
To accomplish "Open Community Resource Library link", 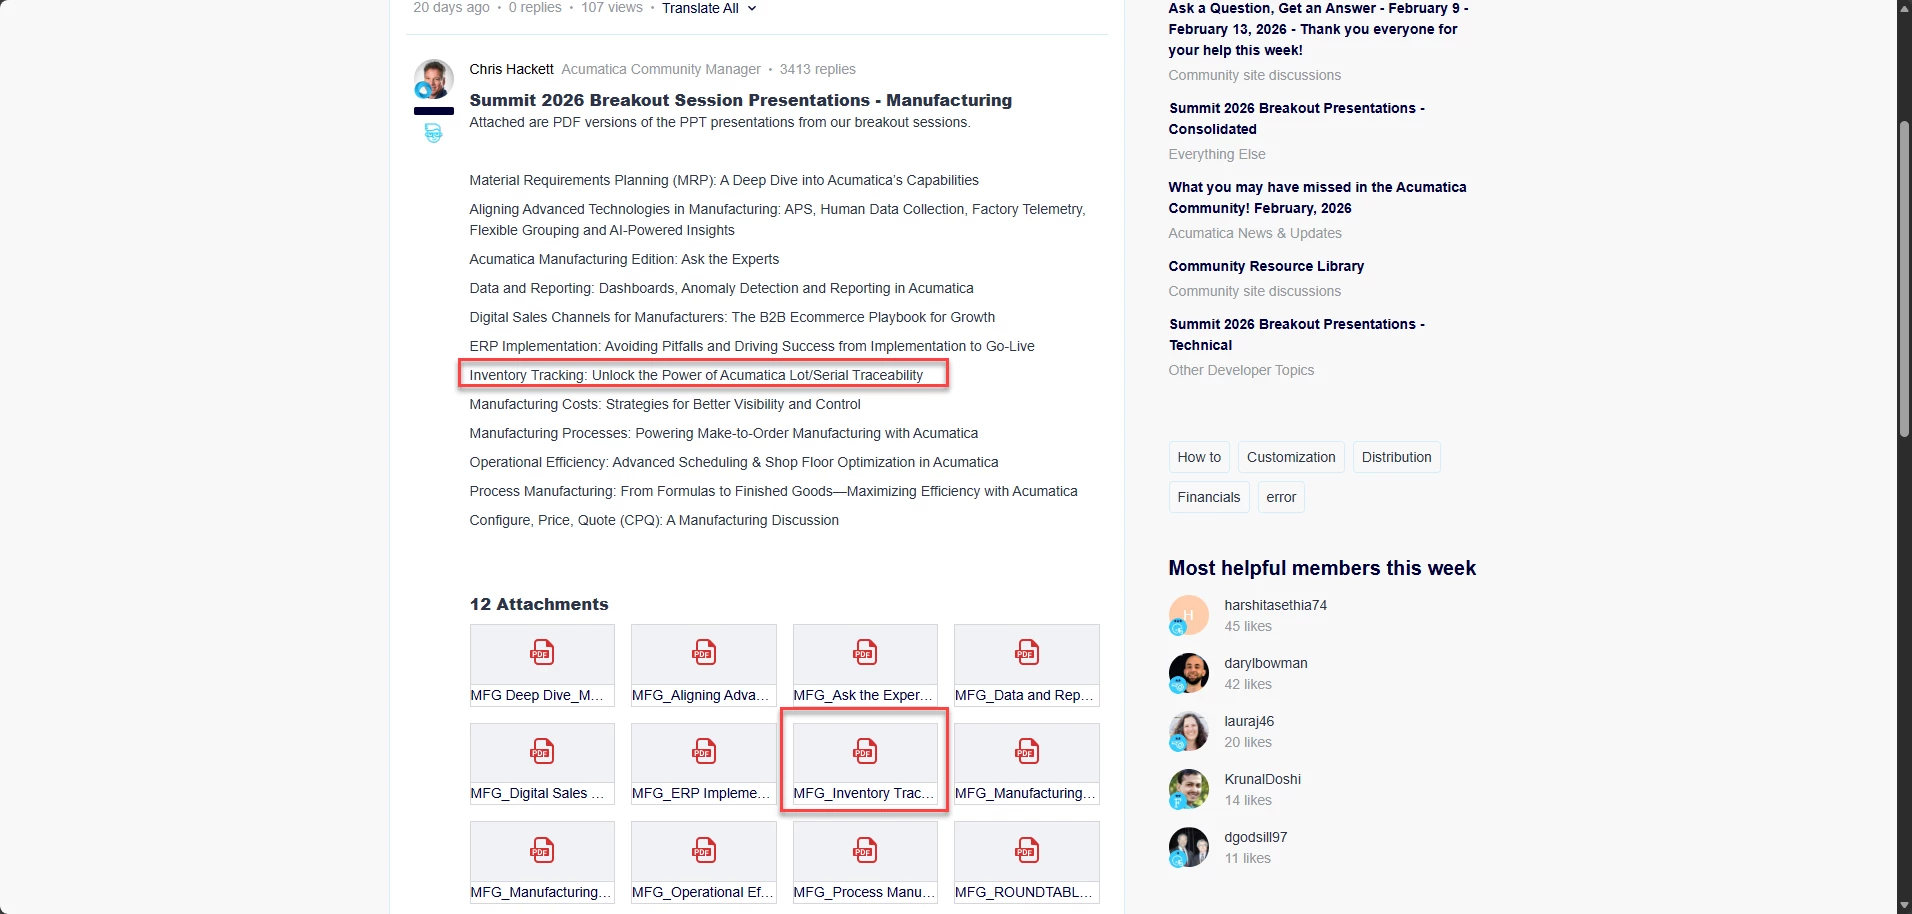I will 1266,266.
